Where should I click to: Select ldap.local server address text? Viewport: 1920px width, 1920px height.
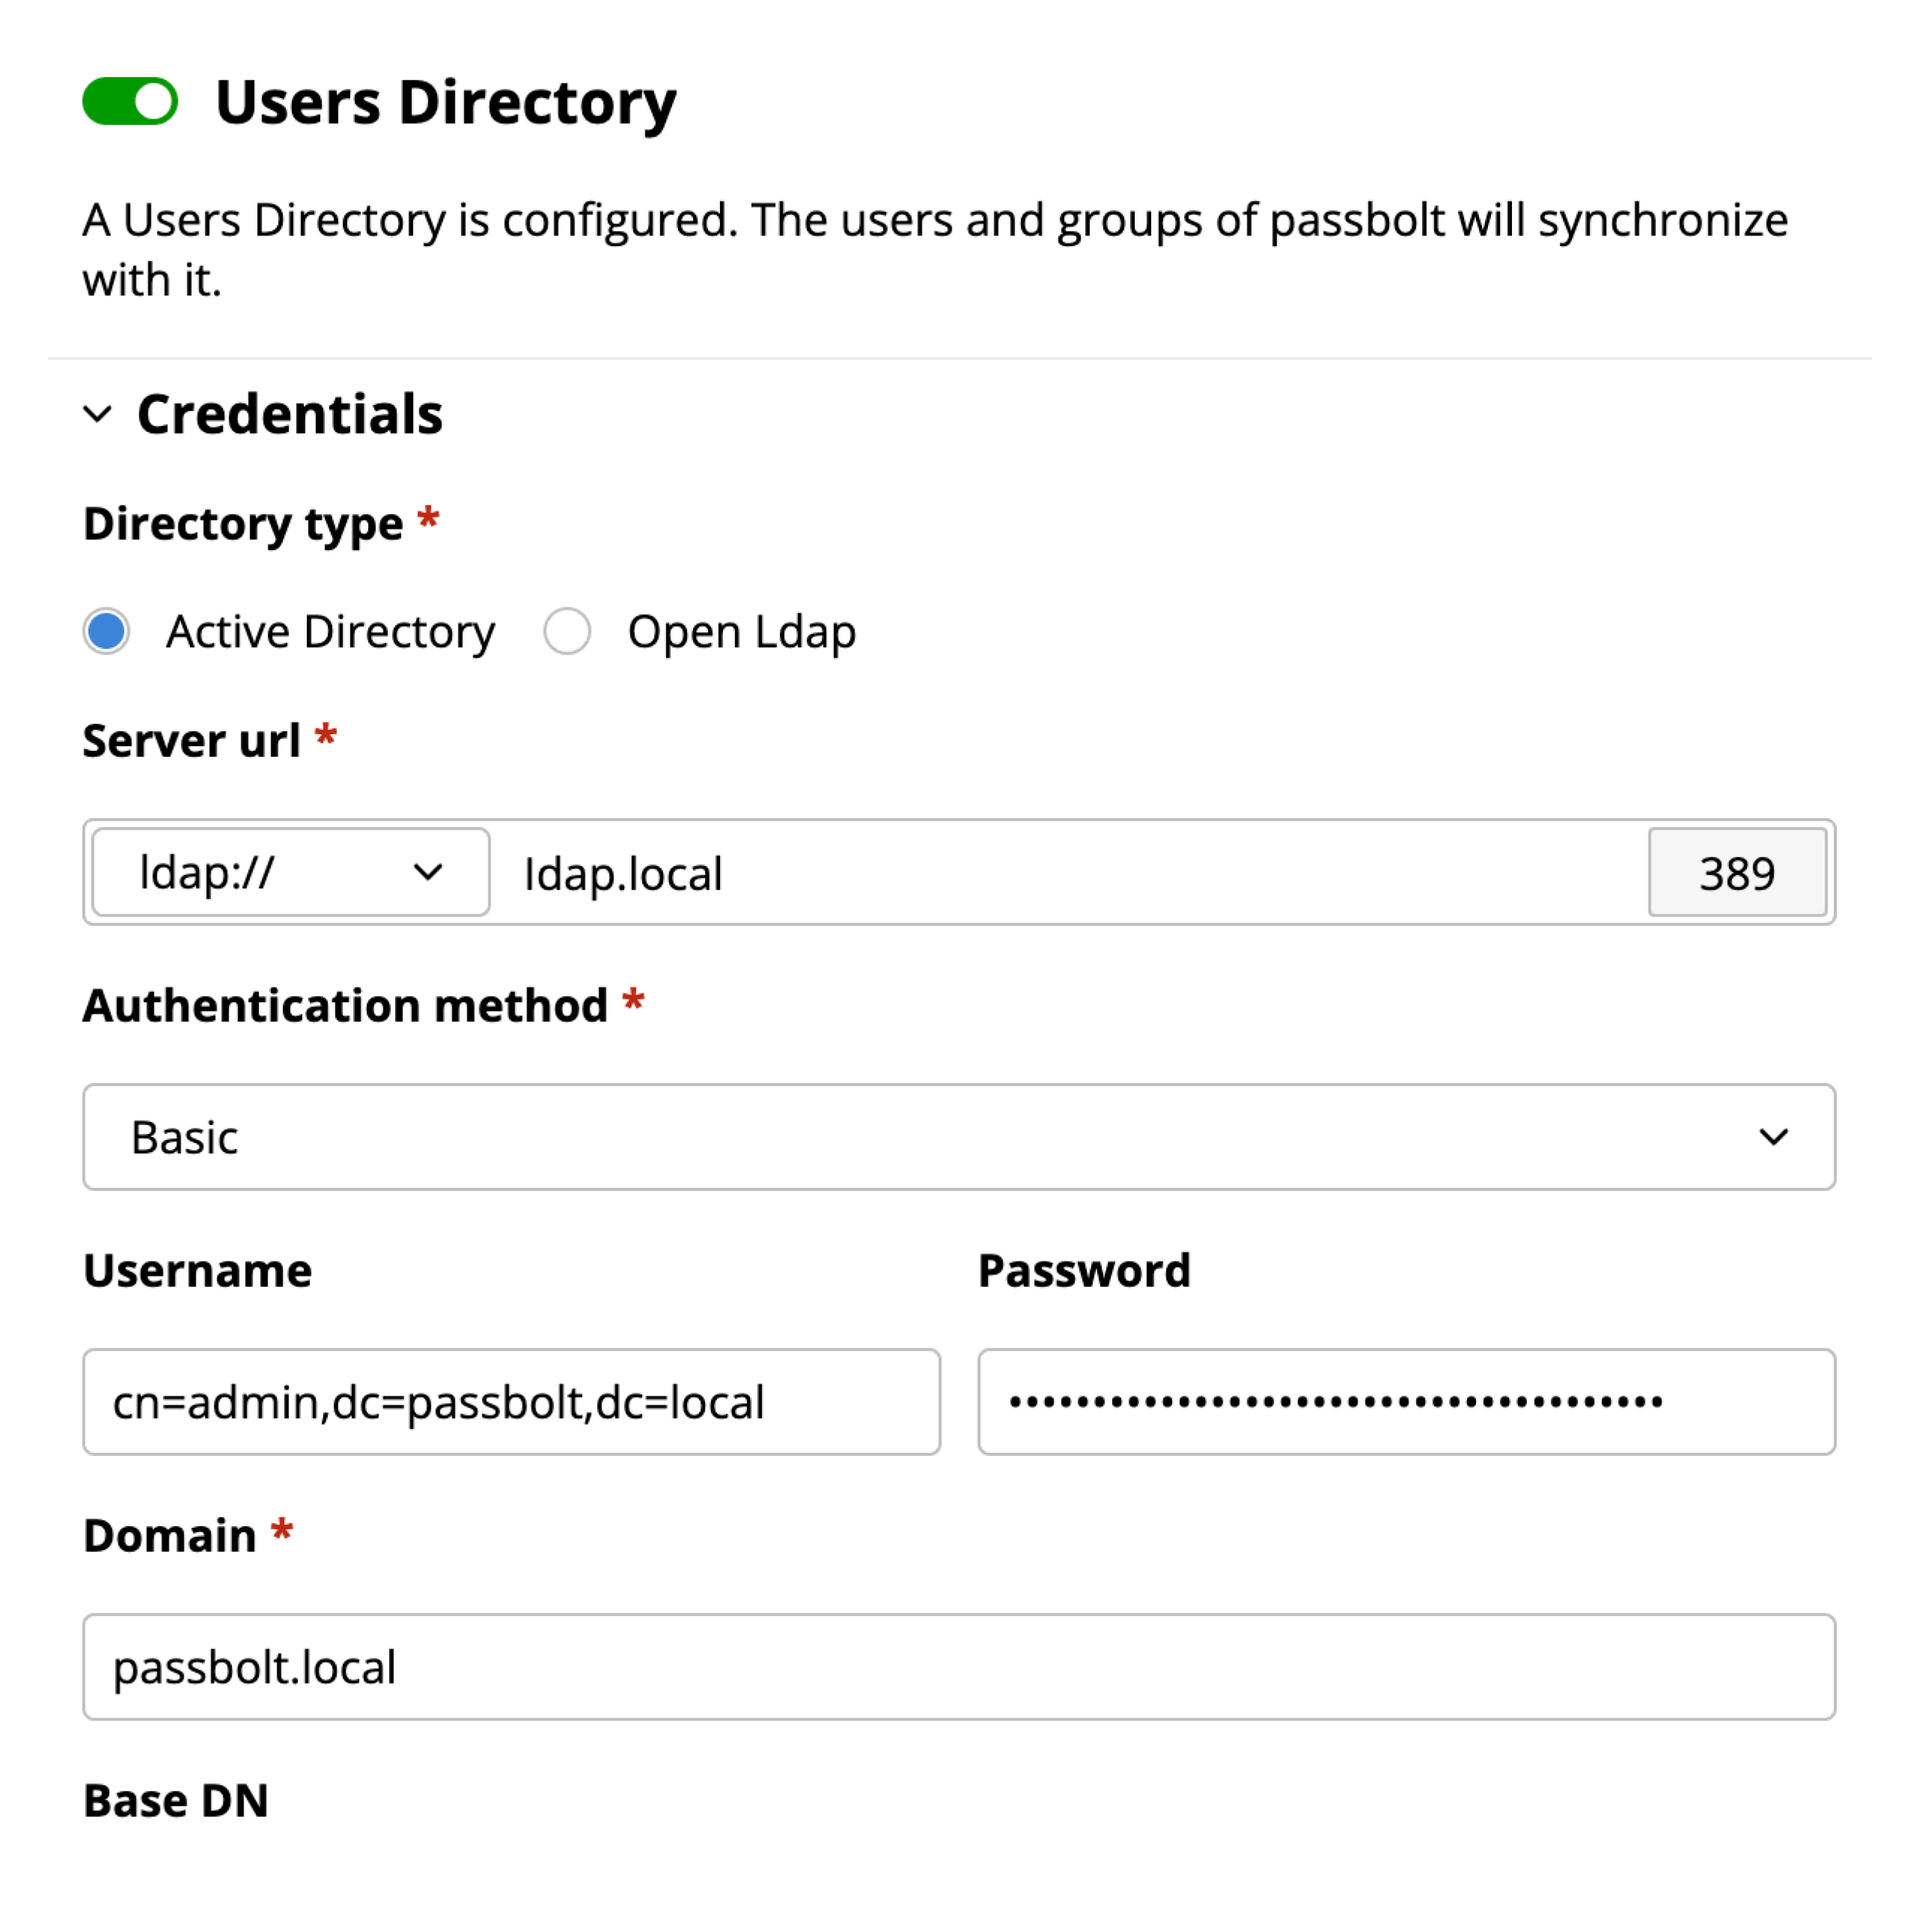tap(622, 872)
